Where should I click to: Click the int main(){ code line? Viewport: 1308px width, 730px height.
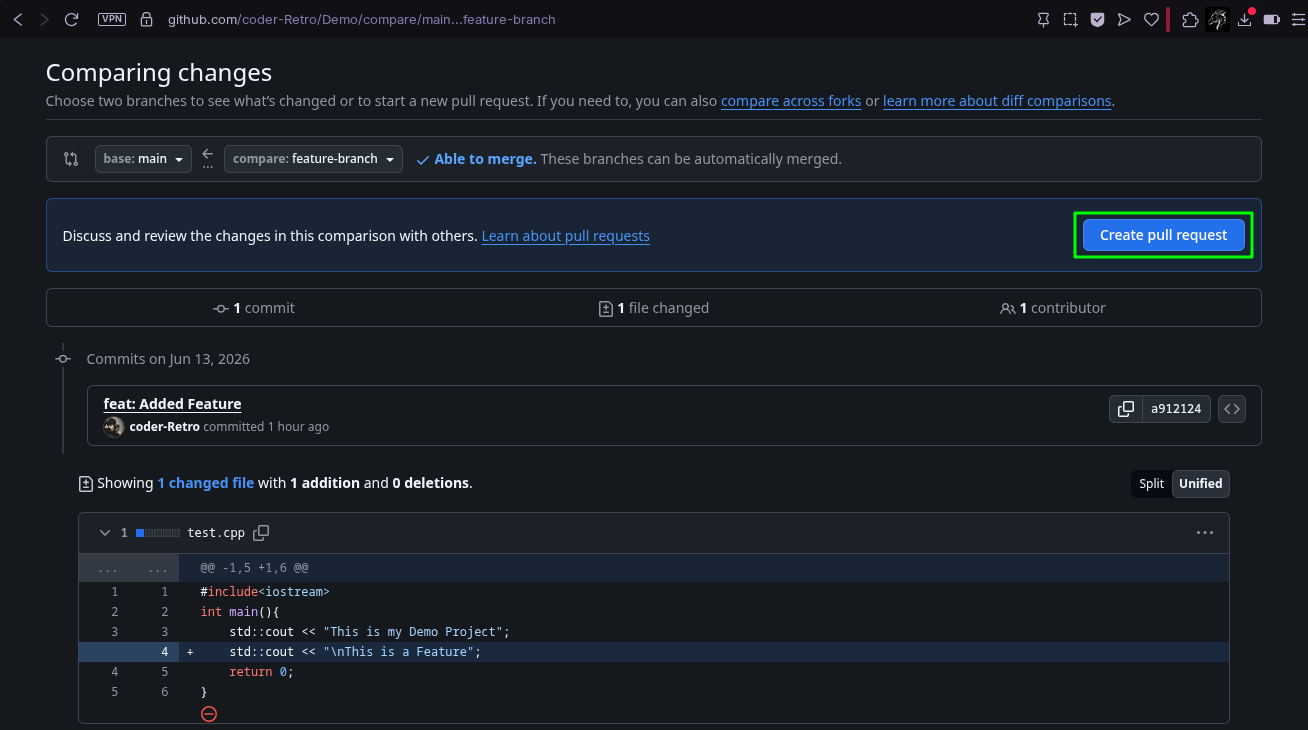(240, 612)
